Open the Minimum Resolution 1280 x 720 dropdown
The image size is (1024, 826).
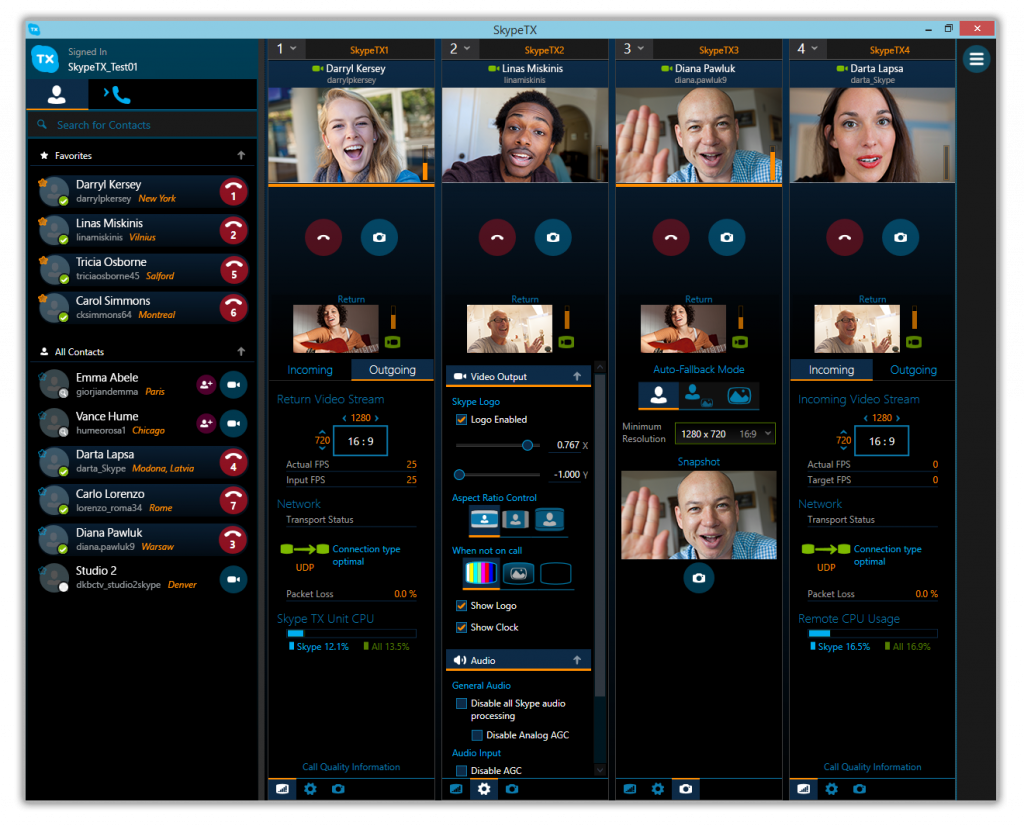coord(725,434)
